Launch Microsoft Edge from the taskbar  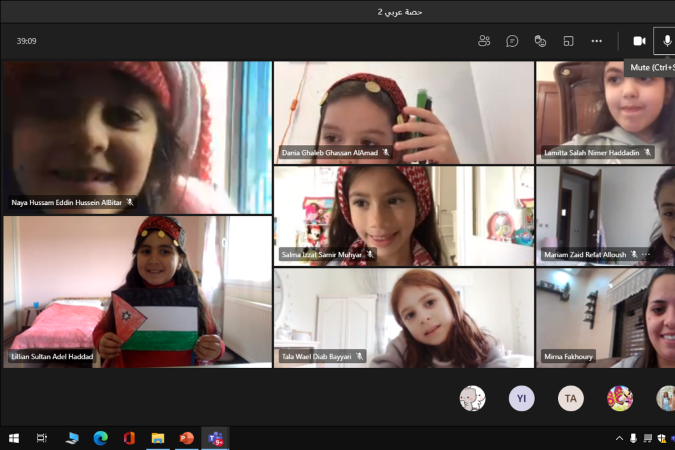[100, 438]
